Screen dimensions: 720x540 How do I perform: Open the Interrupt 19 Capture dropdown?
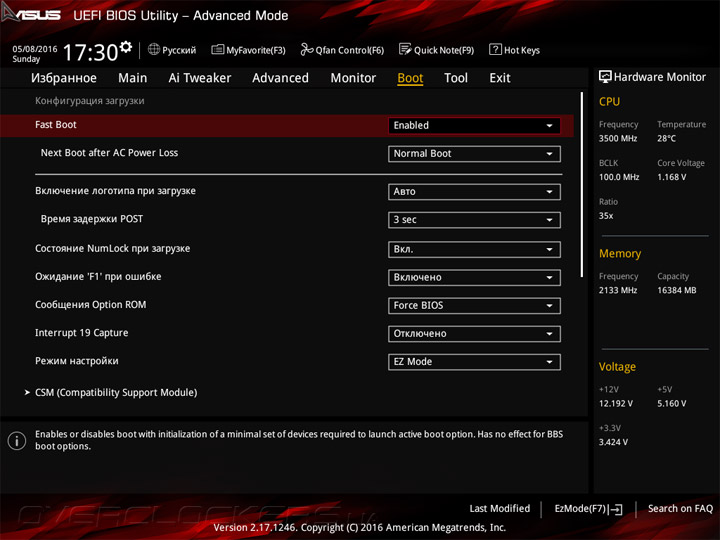pos(474,334)
